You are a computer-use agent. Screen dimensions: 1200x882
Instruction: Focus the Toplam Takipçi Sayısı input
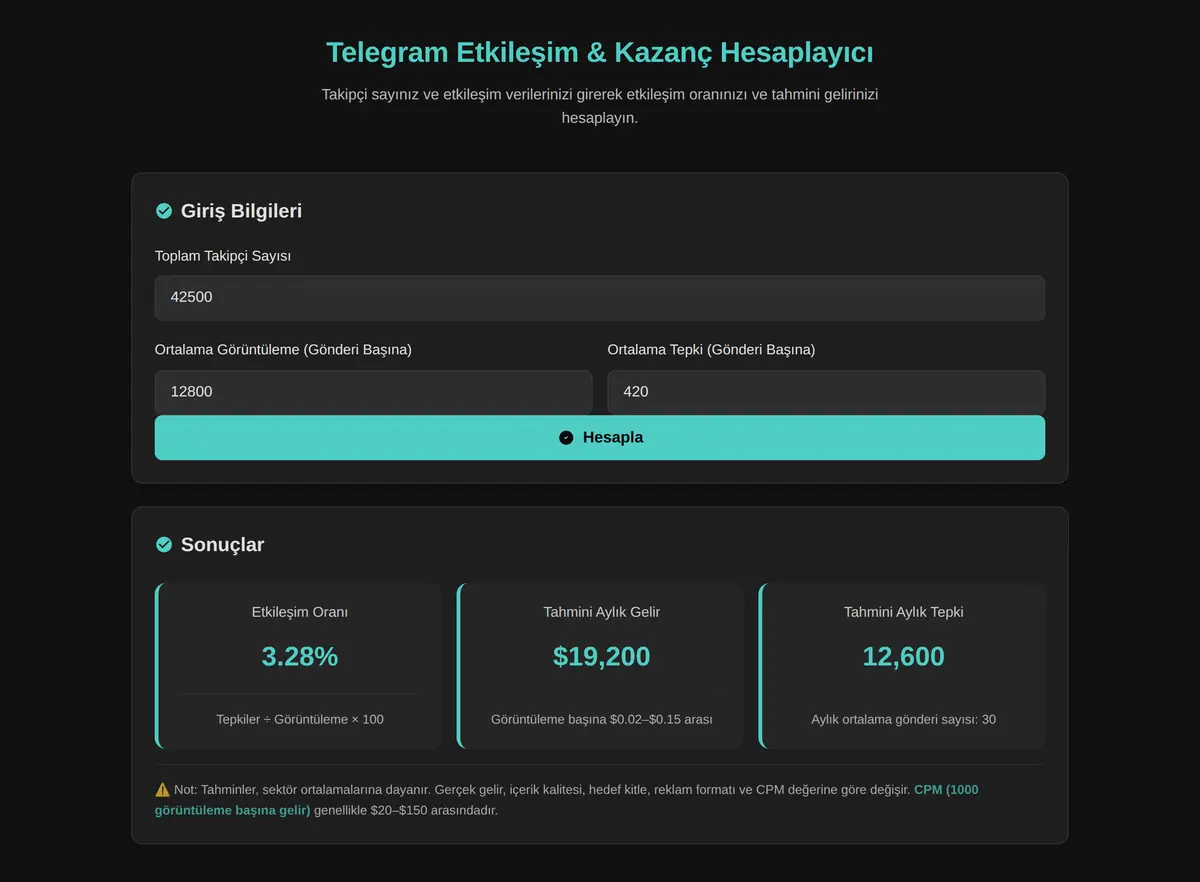[600, 298]
